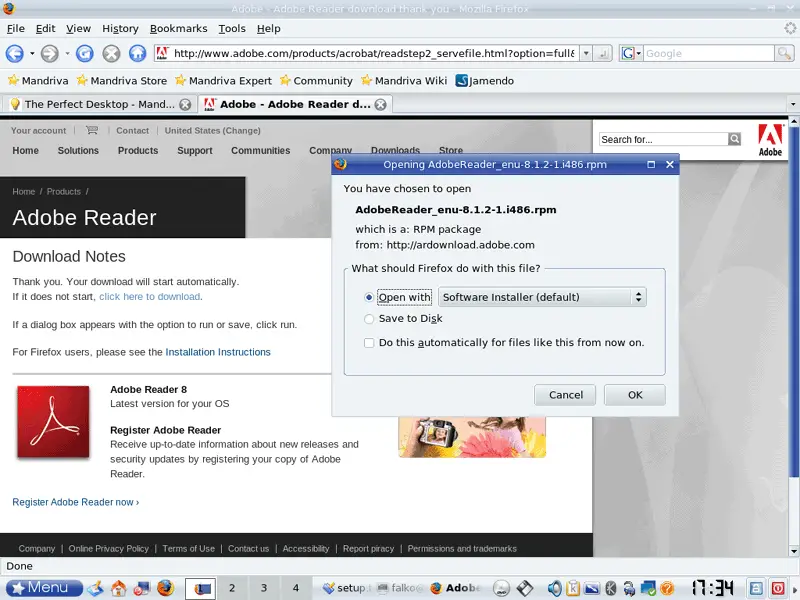Image resolution: width=800 pixels, height=600 pixels.
Task: Open the 'Installation Instructions' link
Action: [218, 352]
